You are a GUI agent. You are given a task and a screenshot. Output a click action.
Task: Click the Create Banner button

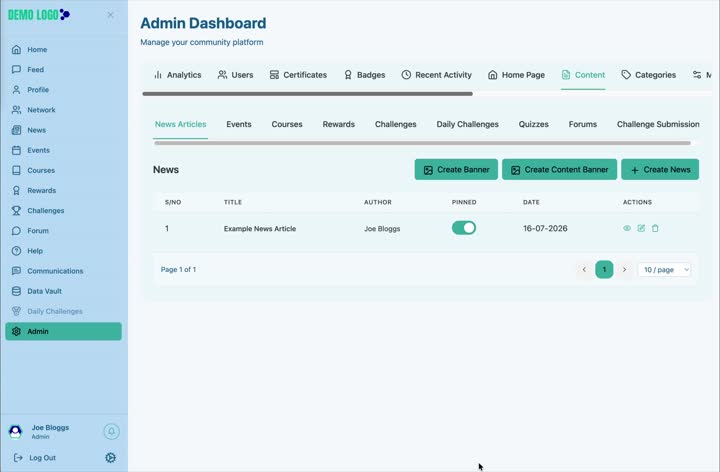pos(456,169)
